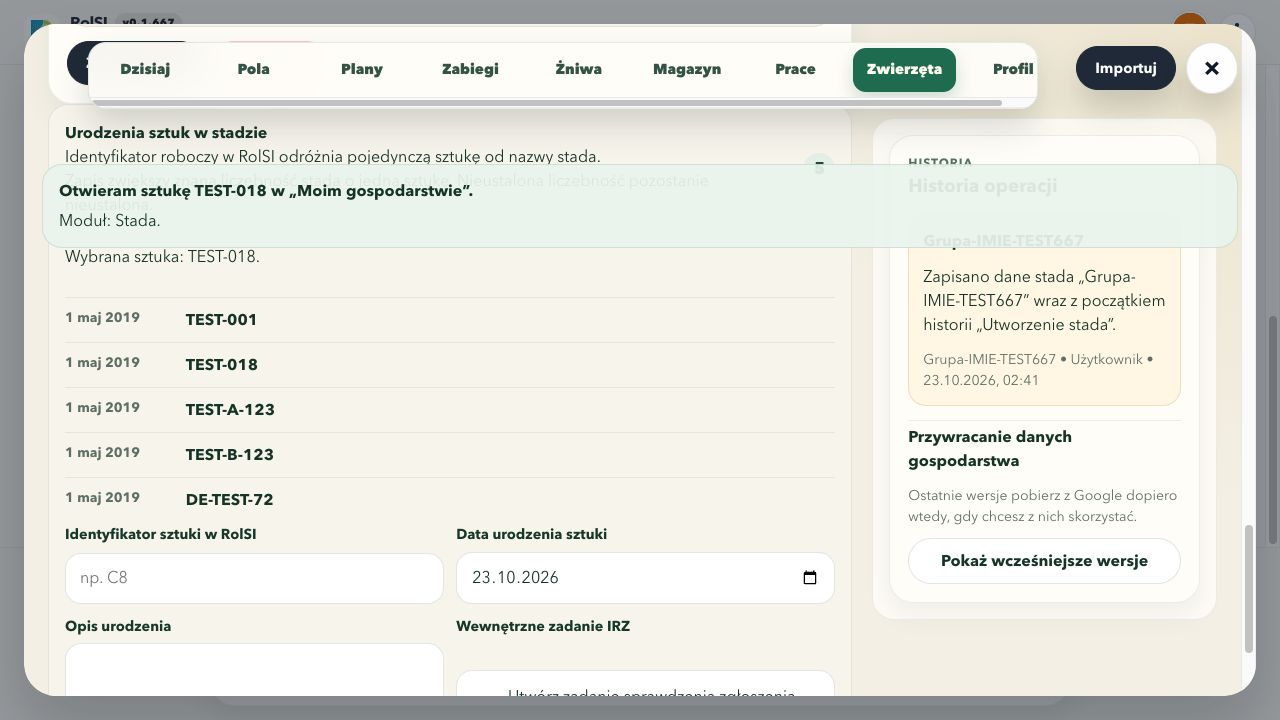Select the TEST-A-123 animal row

pos(450,410)
